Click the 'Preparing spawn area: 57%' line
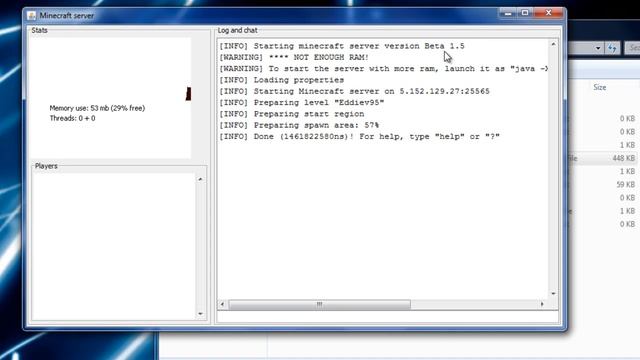Viewport: 640px width, 360px height. pyautogui.click(x=299, y=126)
